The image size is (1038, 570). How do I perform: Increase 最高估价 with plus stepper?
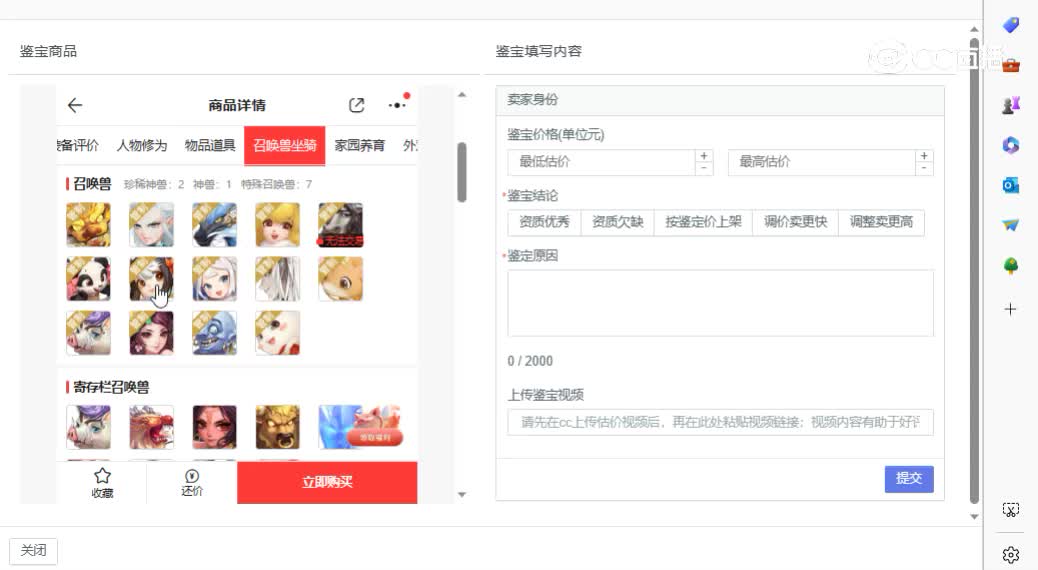(x=924, y=156)
